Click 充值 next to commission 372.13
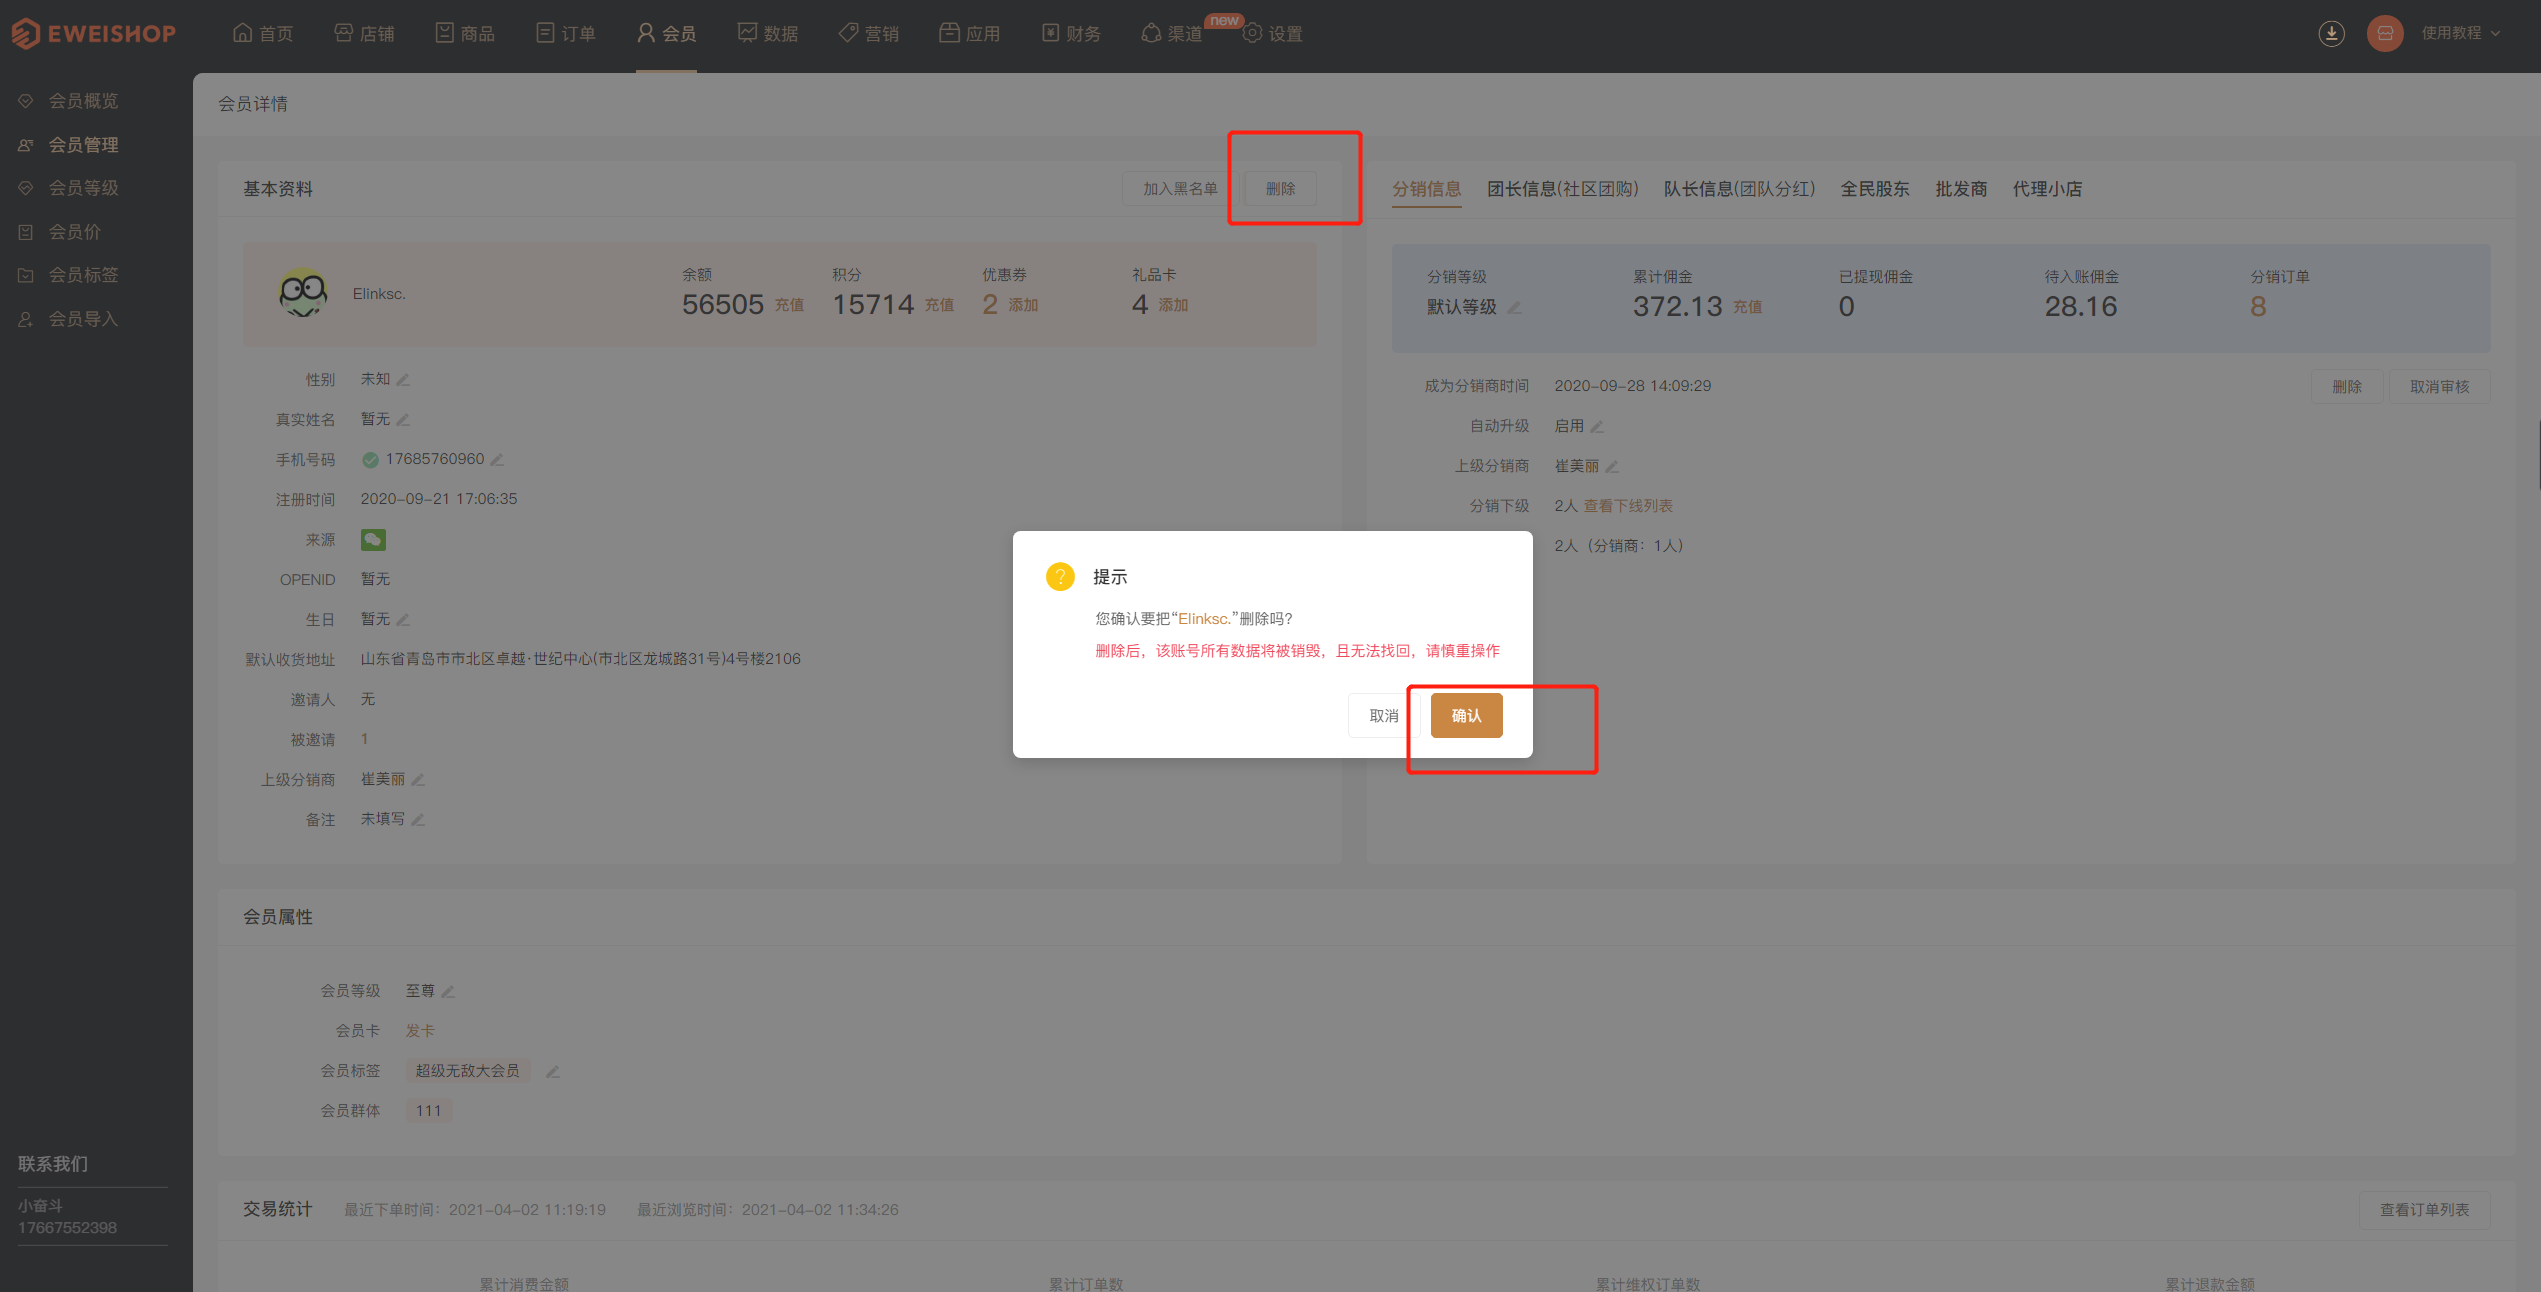2541x1292 pixels. 1747,307
